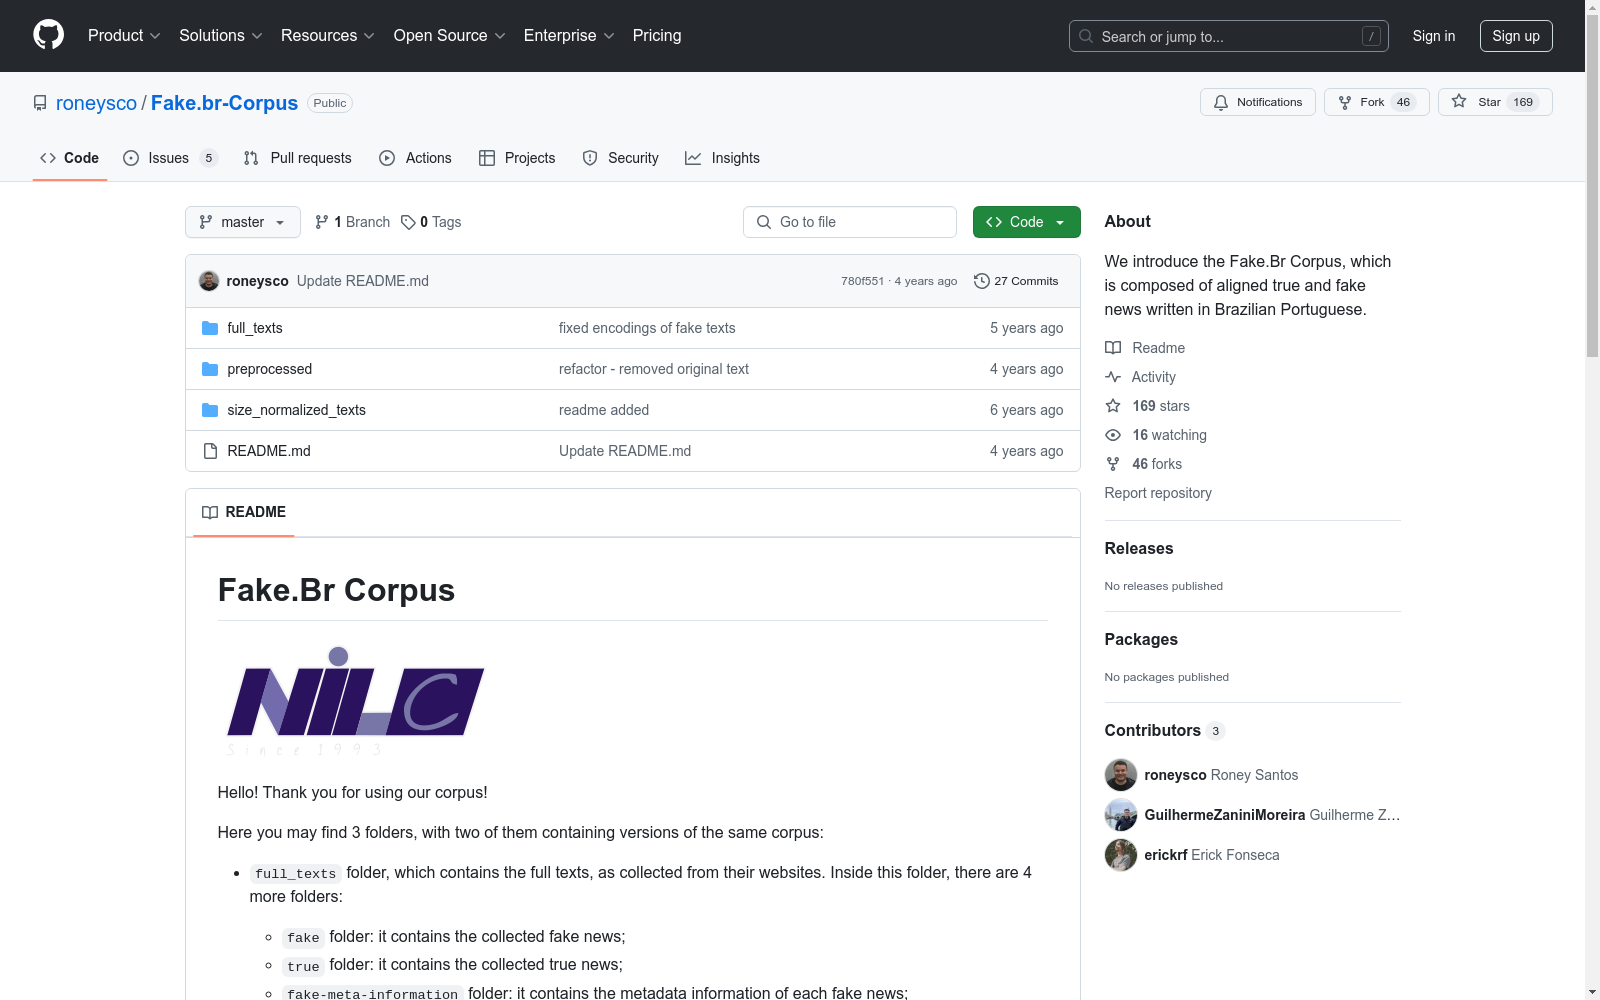The height and width of the screenshot is (1000, 1600).
Task: Focus the 'Search or jump to' field
Action: tap(1229, 36)
